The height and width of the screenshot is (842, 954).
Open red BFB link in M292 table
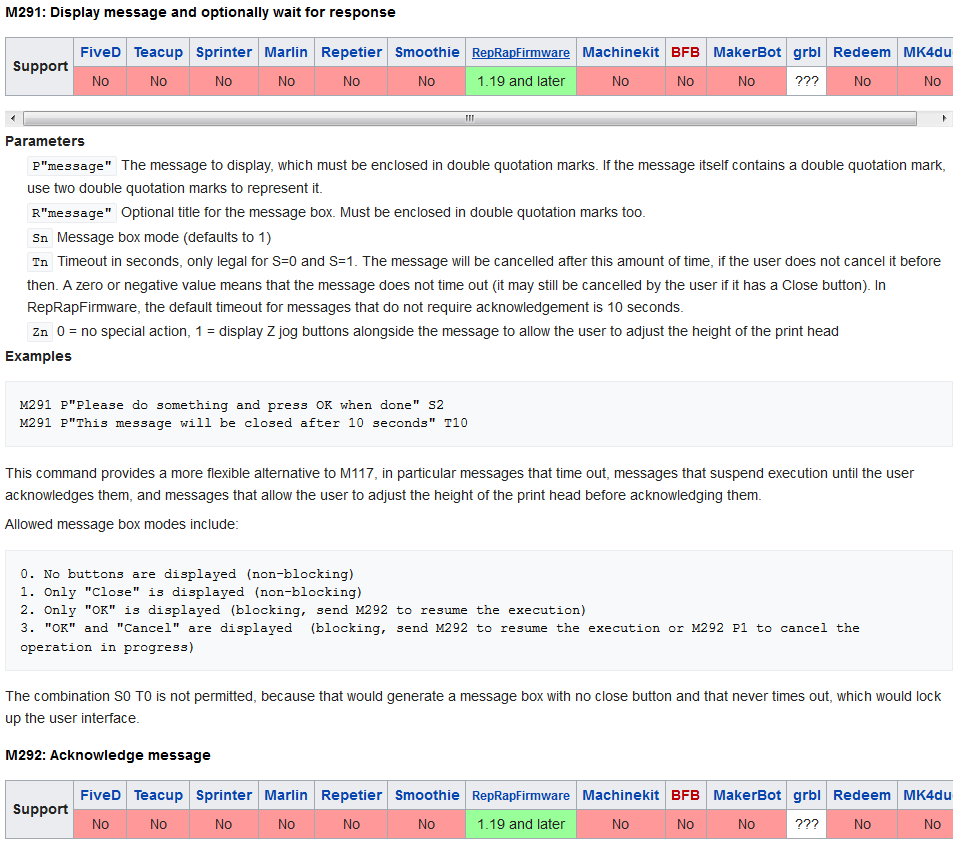click(685, 795)
